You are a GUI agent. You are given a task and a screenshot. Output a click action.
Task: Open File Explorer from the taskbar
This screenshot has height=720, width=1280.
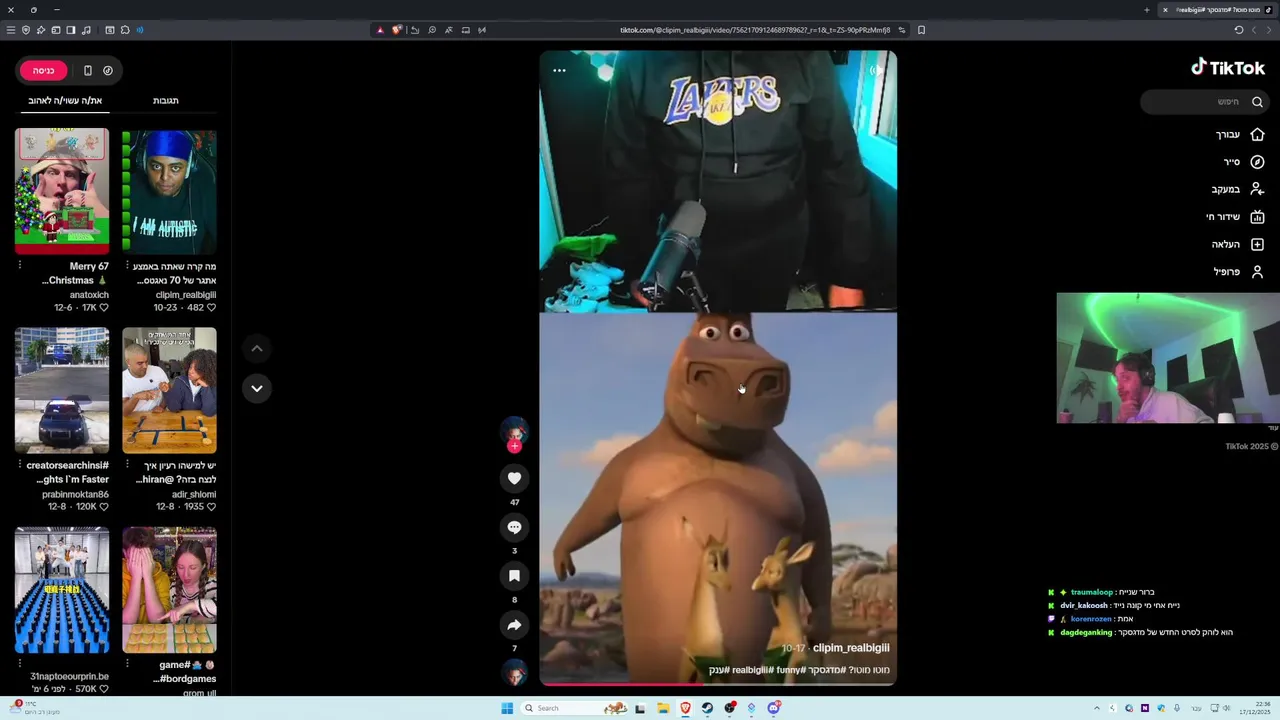pos(663,708)
